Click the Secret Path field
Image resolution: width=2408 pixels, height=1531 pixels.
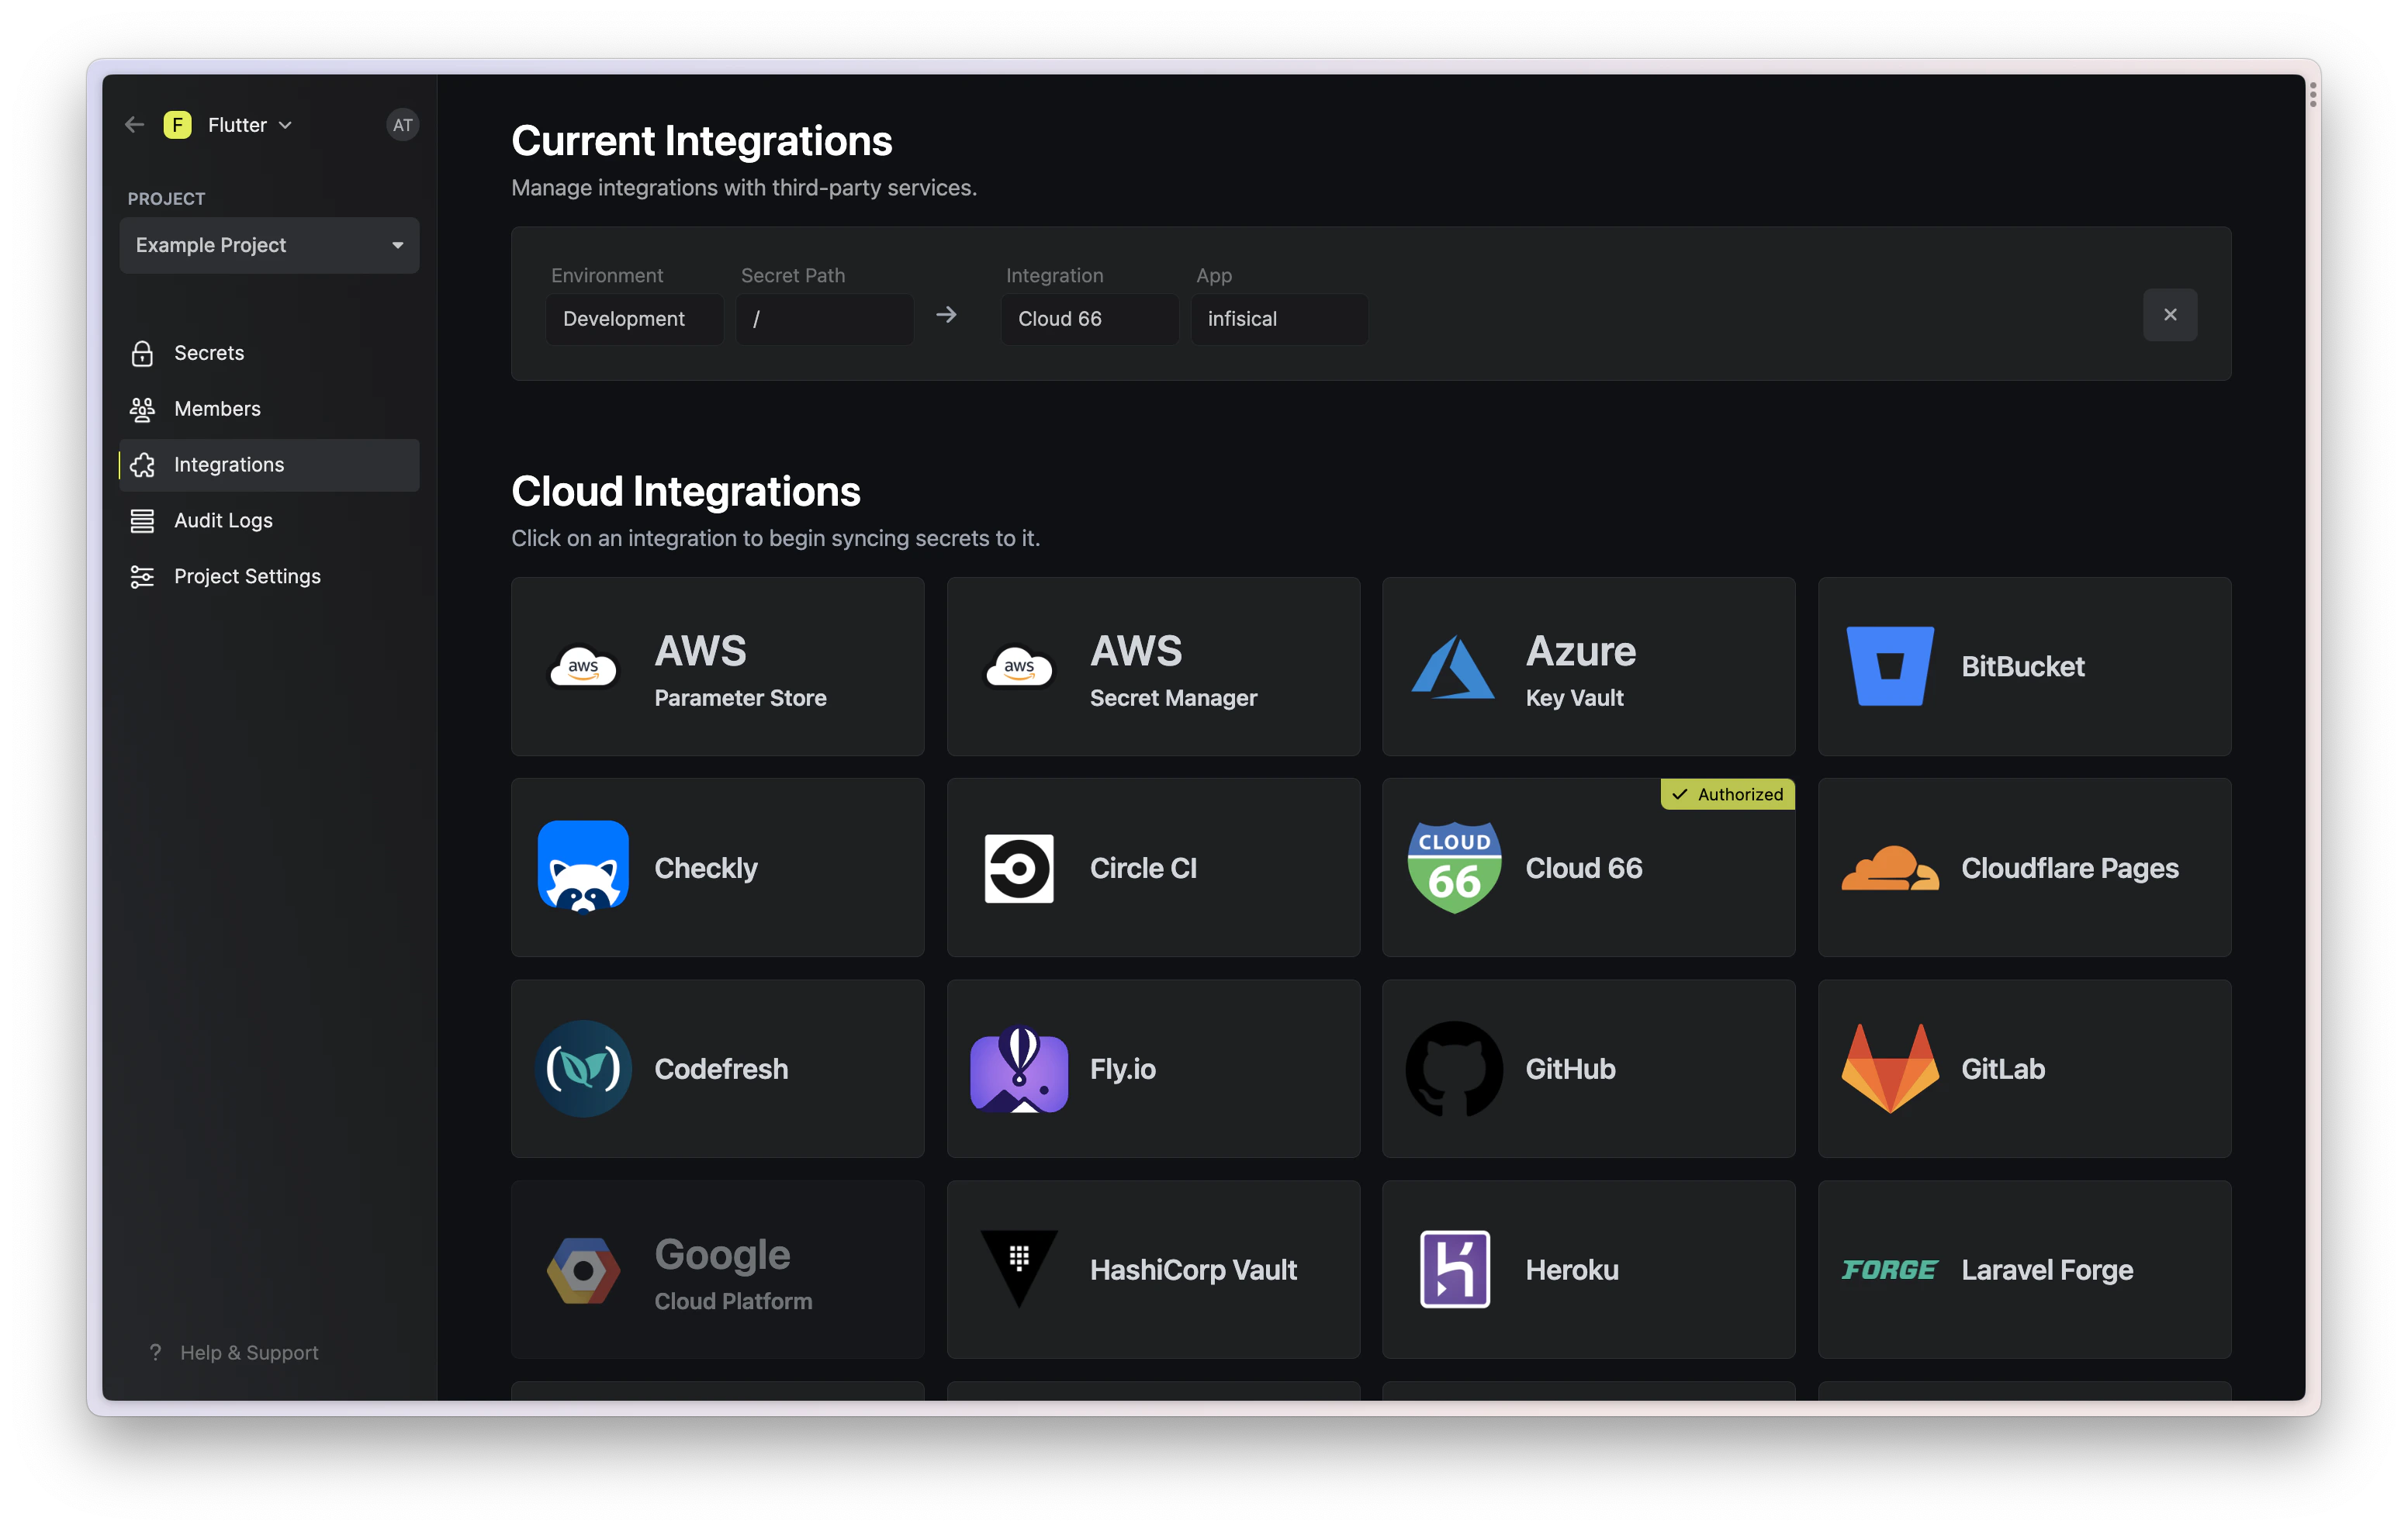click(825, 319)
